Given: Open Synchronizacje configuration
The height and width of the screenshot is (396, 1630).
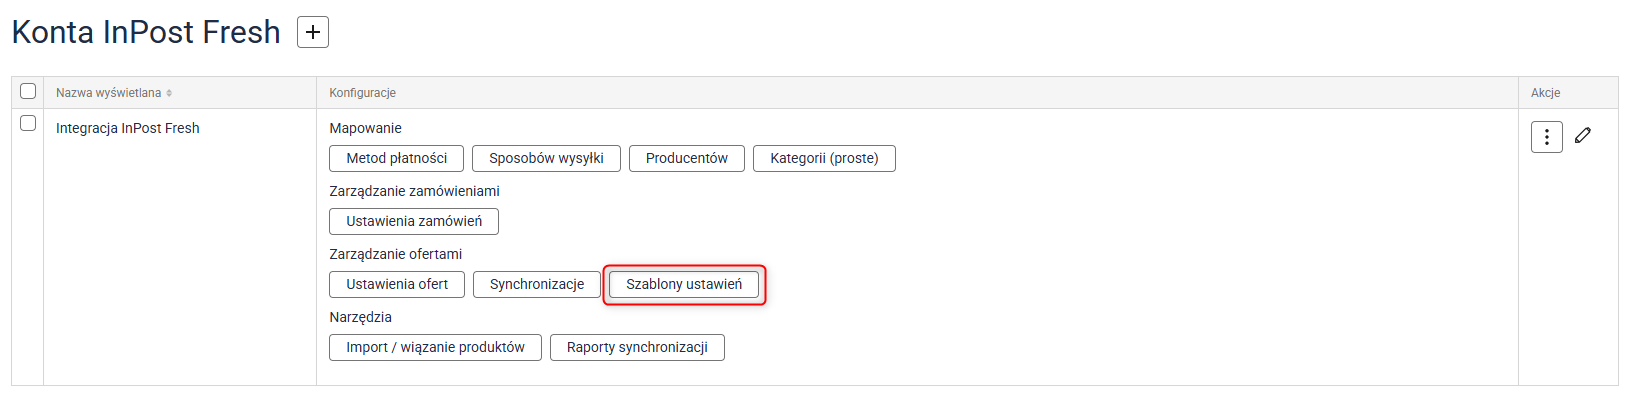Looking at the screenshot, I should pos(537,284).
